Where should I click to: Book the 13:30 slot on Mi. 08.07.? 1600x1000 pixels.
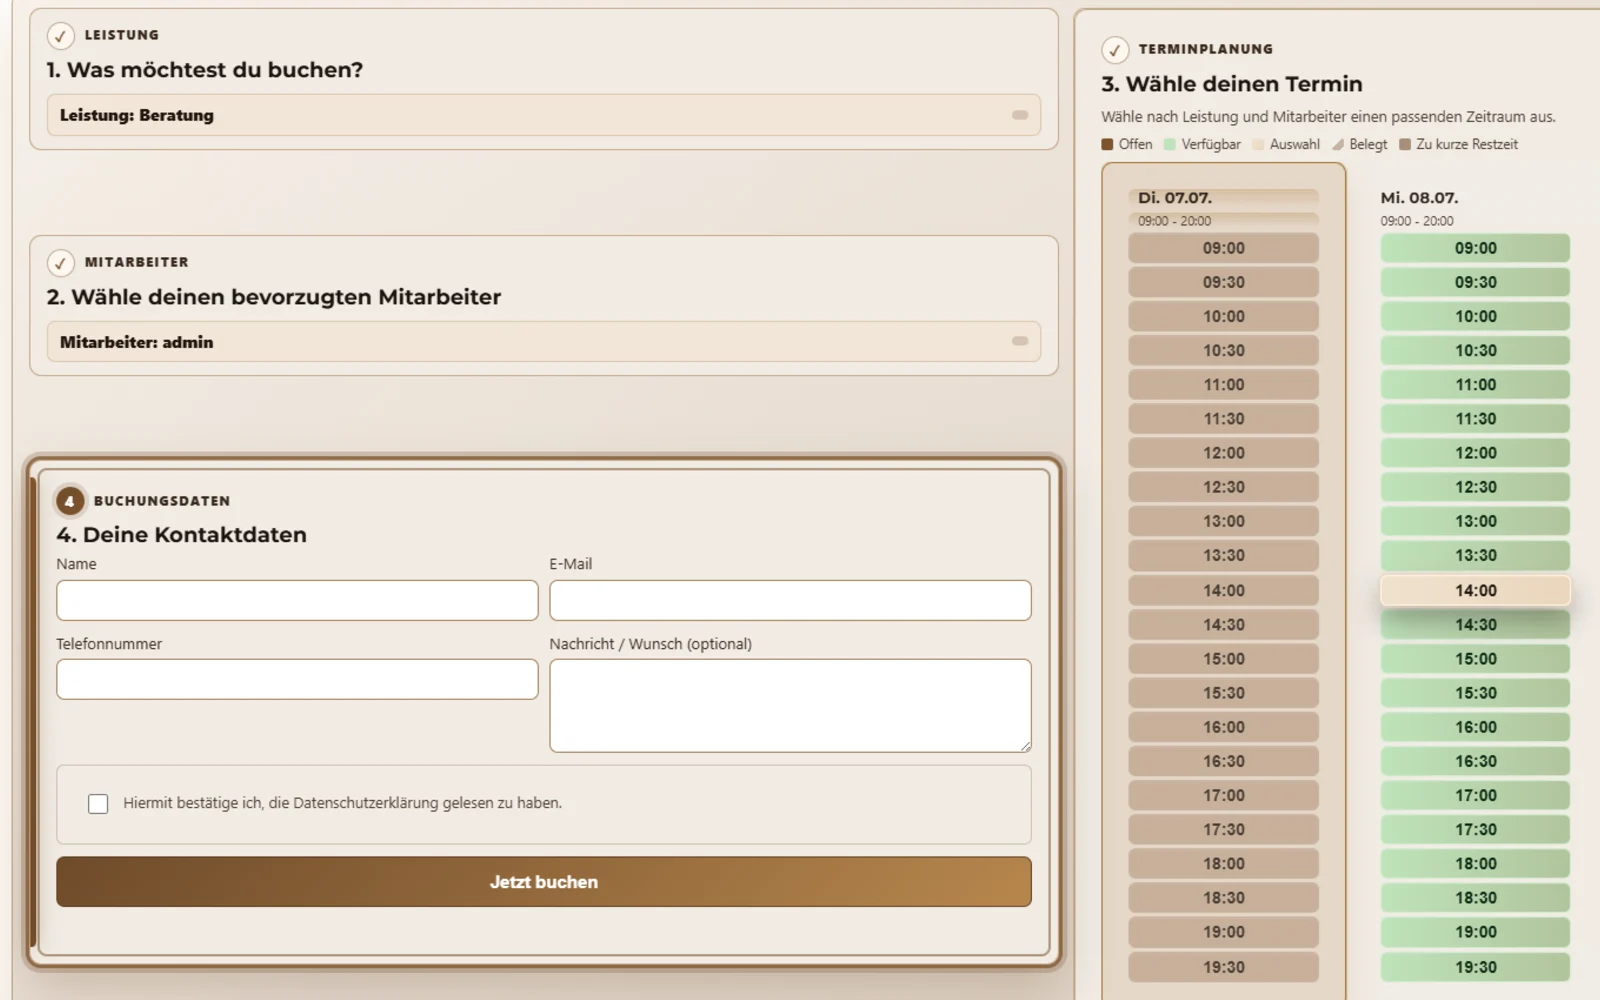(1475, 555)
